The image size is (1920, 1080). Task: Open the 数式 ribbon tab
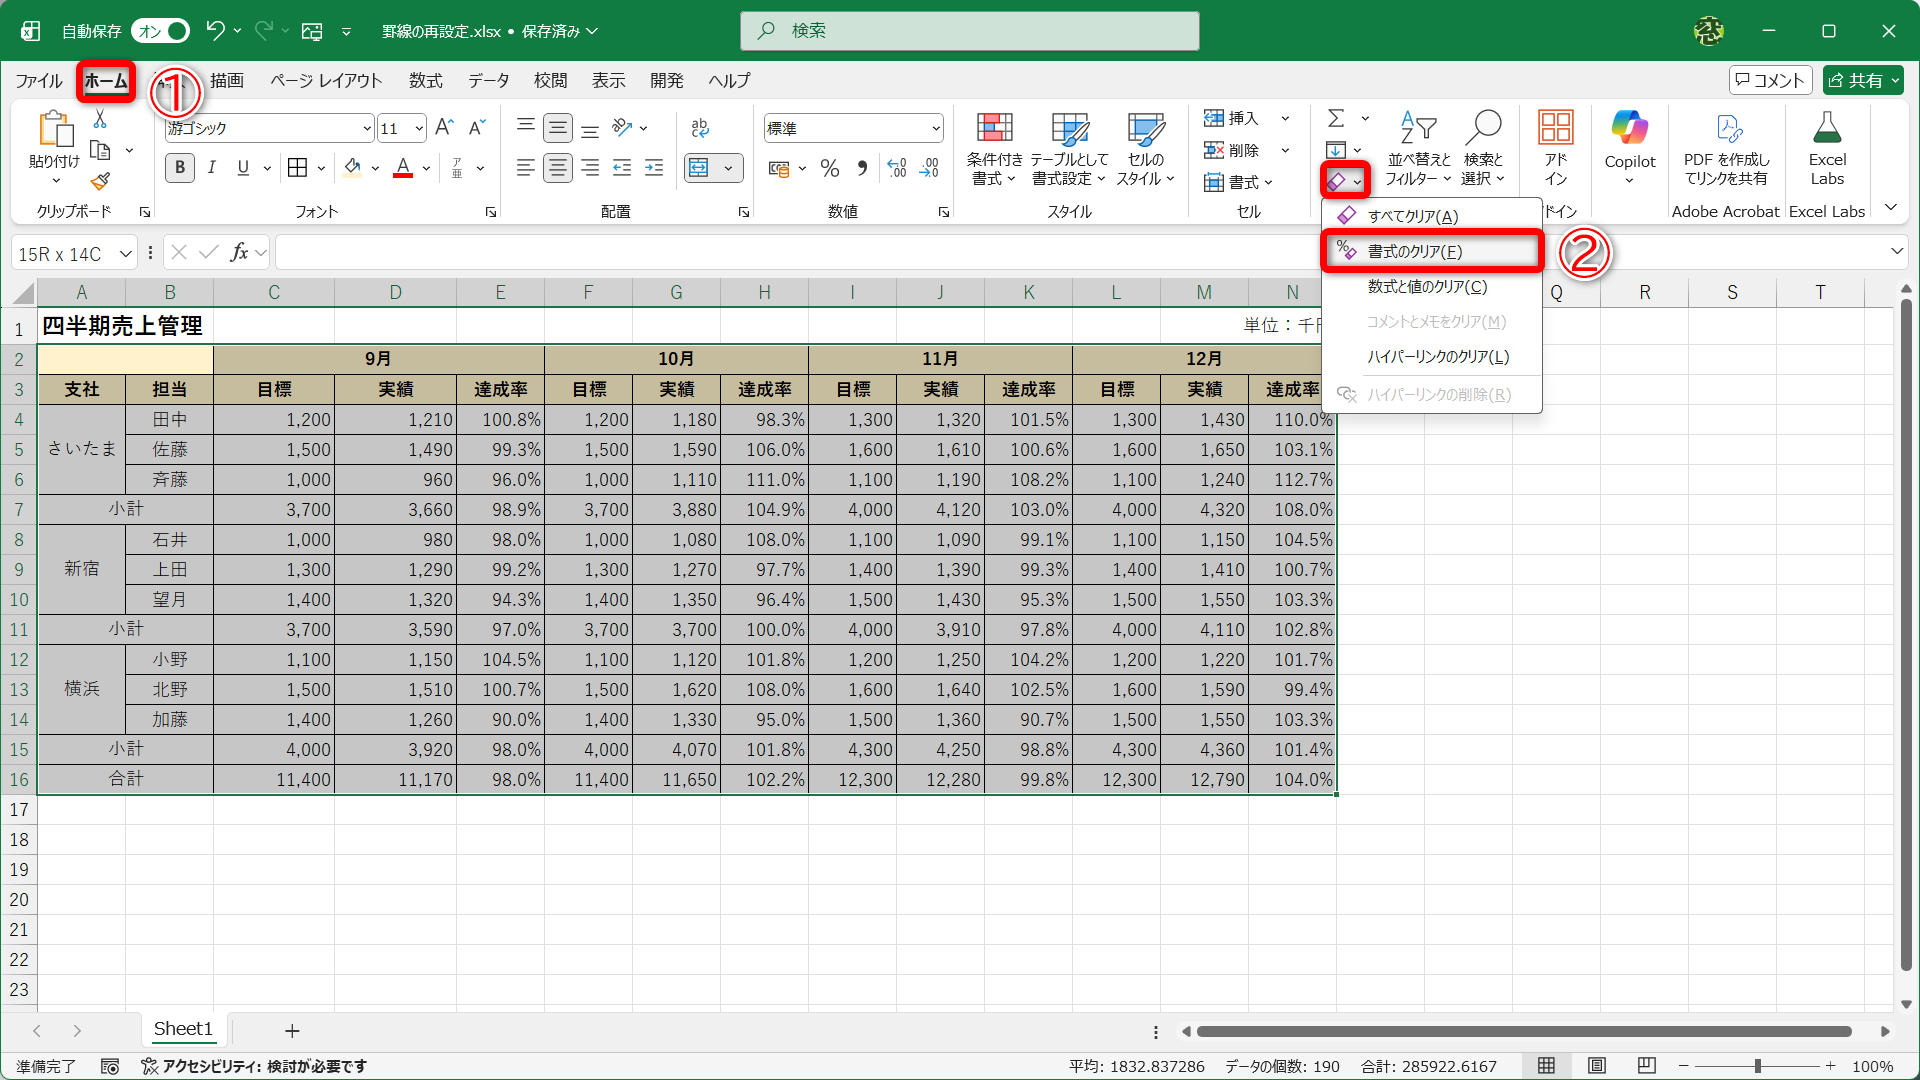pos(425,80)
